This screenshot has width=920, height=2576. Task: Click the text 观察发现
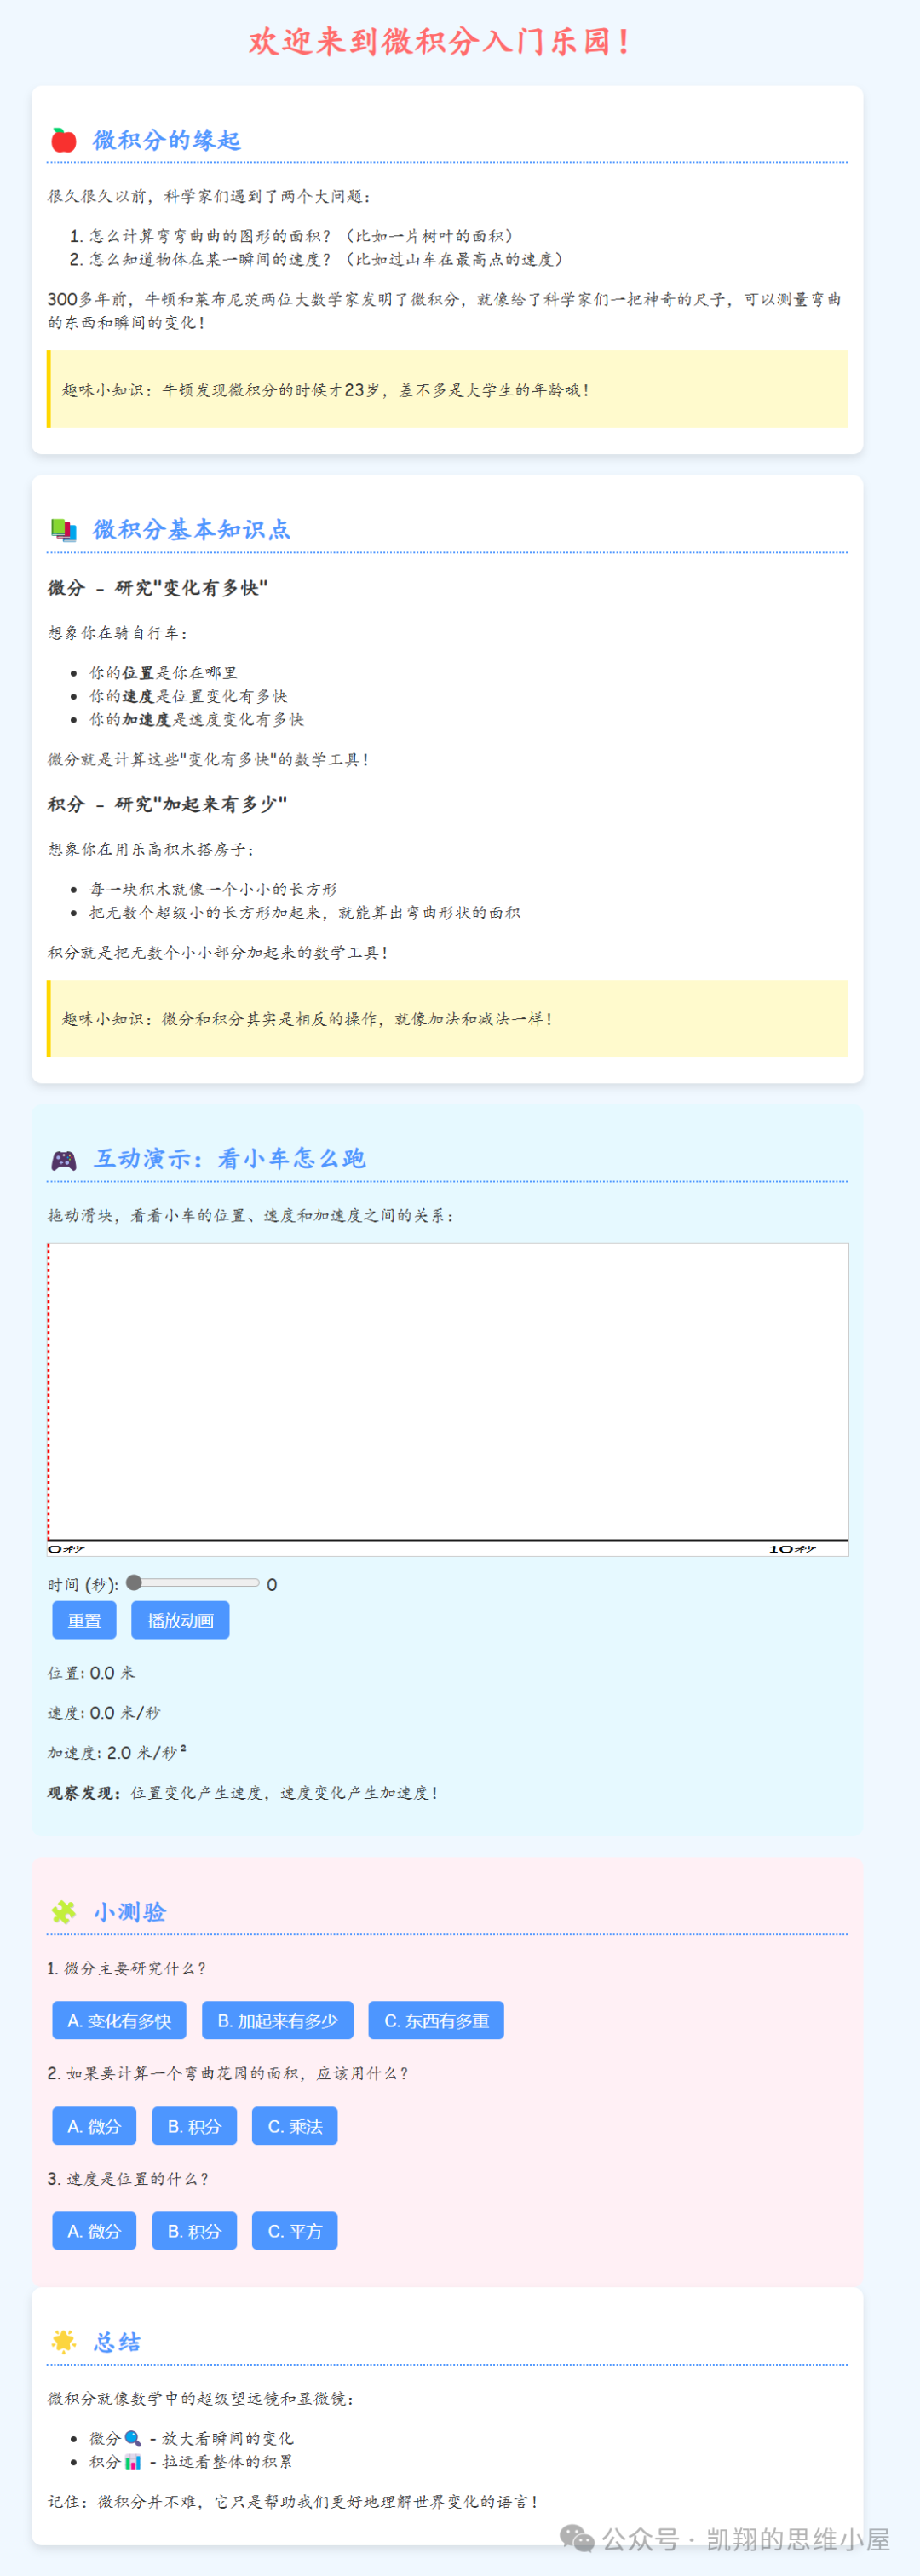85,1793
